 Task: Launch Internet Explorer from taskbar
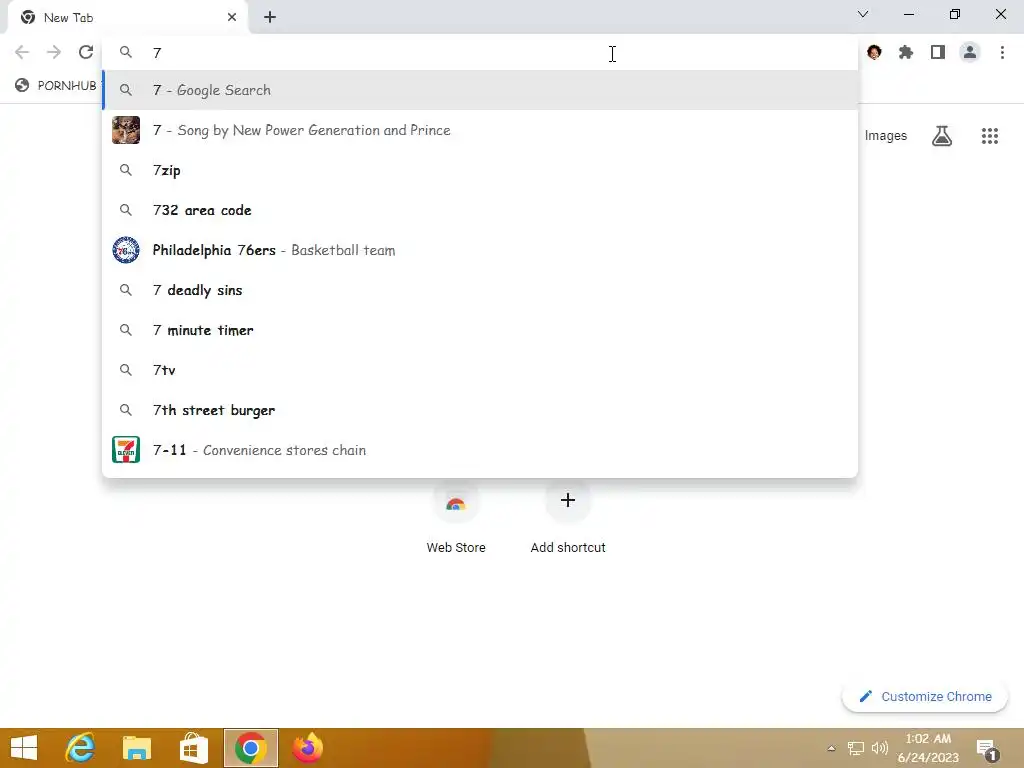pos(80,748)
